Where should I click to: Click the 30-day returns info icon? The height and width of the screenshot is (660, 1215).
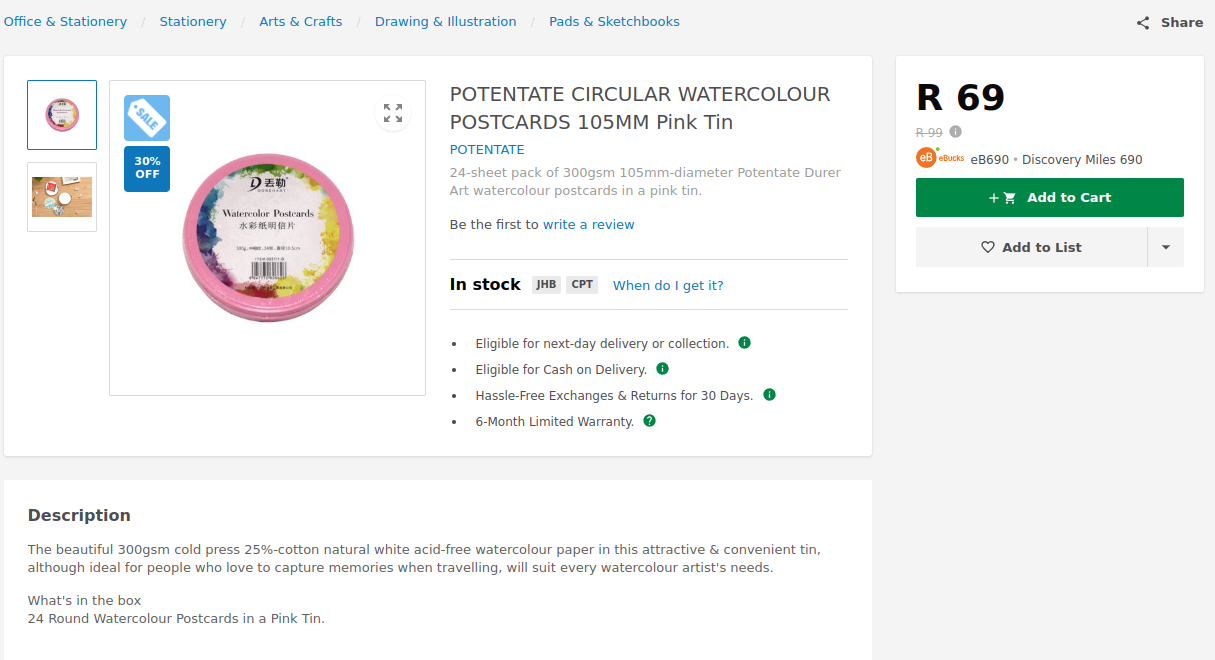tap(769, 395)
